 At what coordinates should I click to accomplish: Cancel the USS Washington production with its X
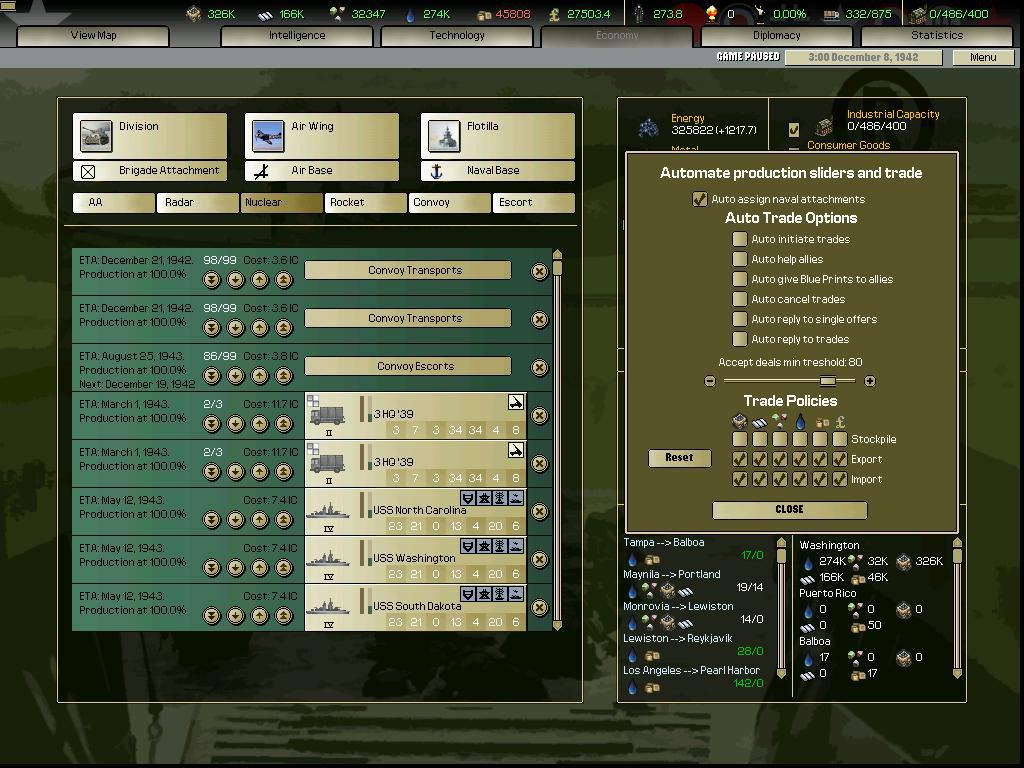click(x=539, y=560)
